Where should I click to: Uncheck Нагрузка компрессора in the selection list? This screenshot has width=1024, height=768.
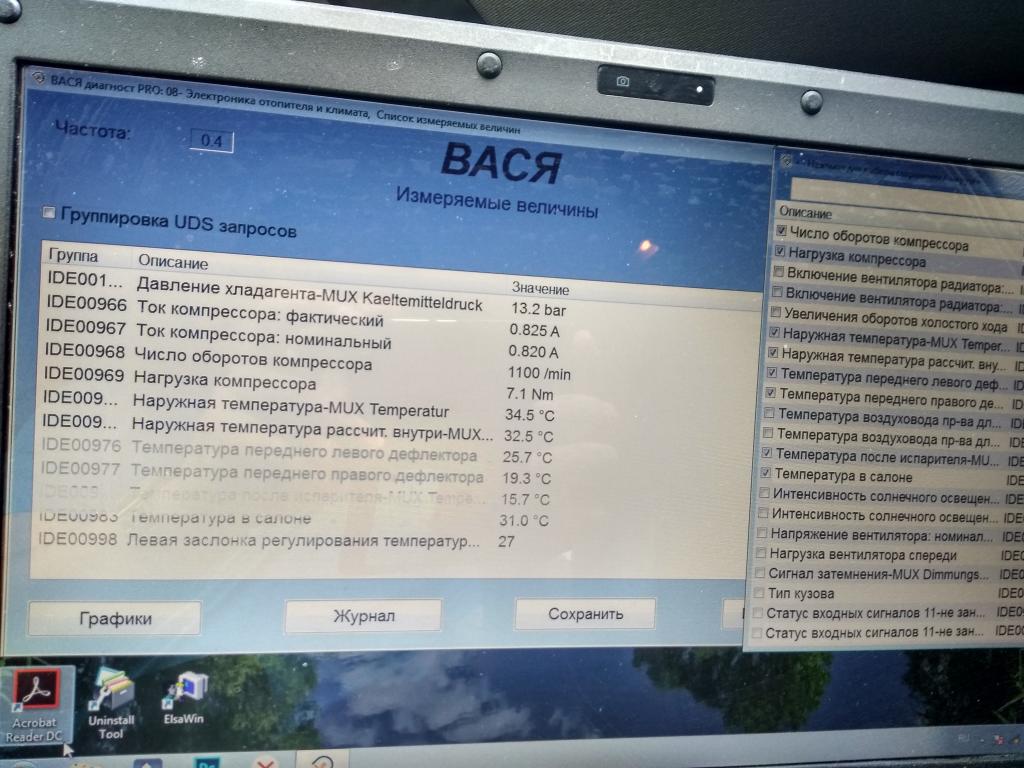point(780,251)
